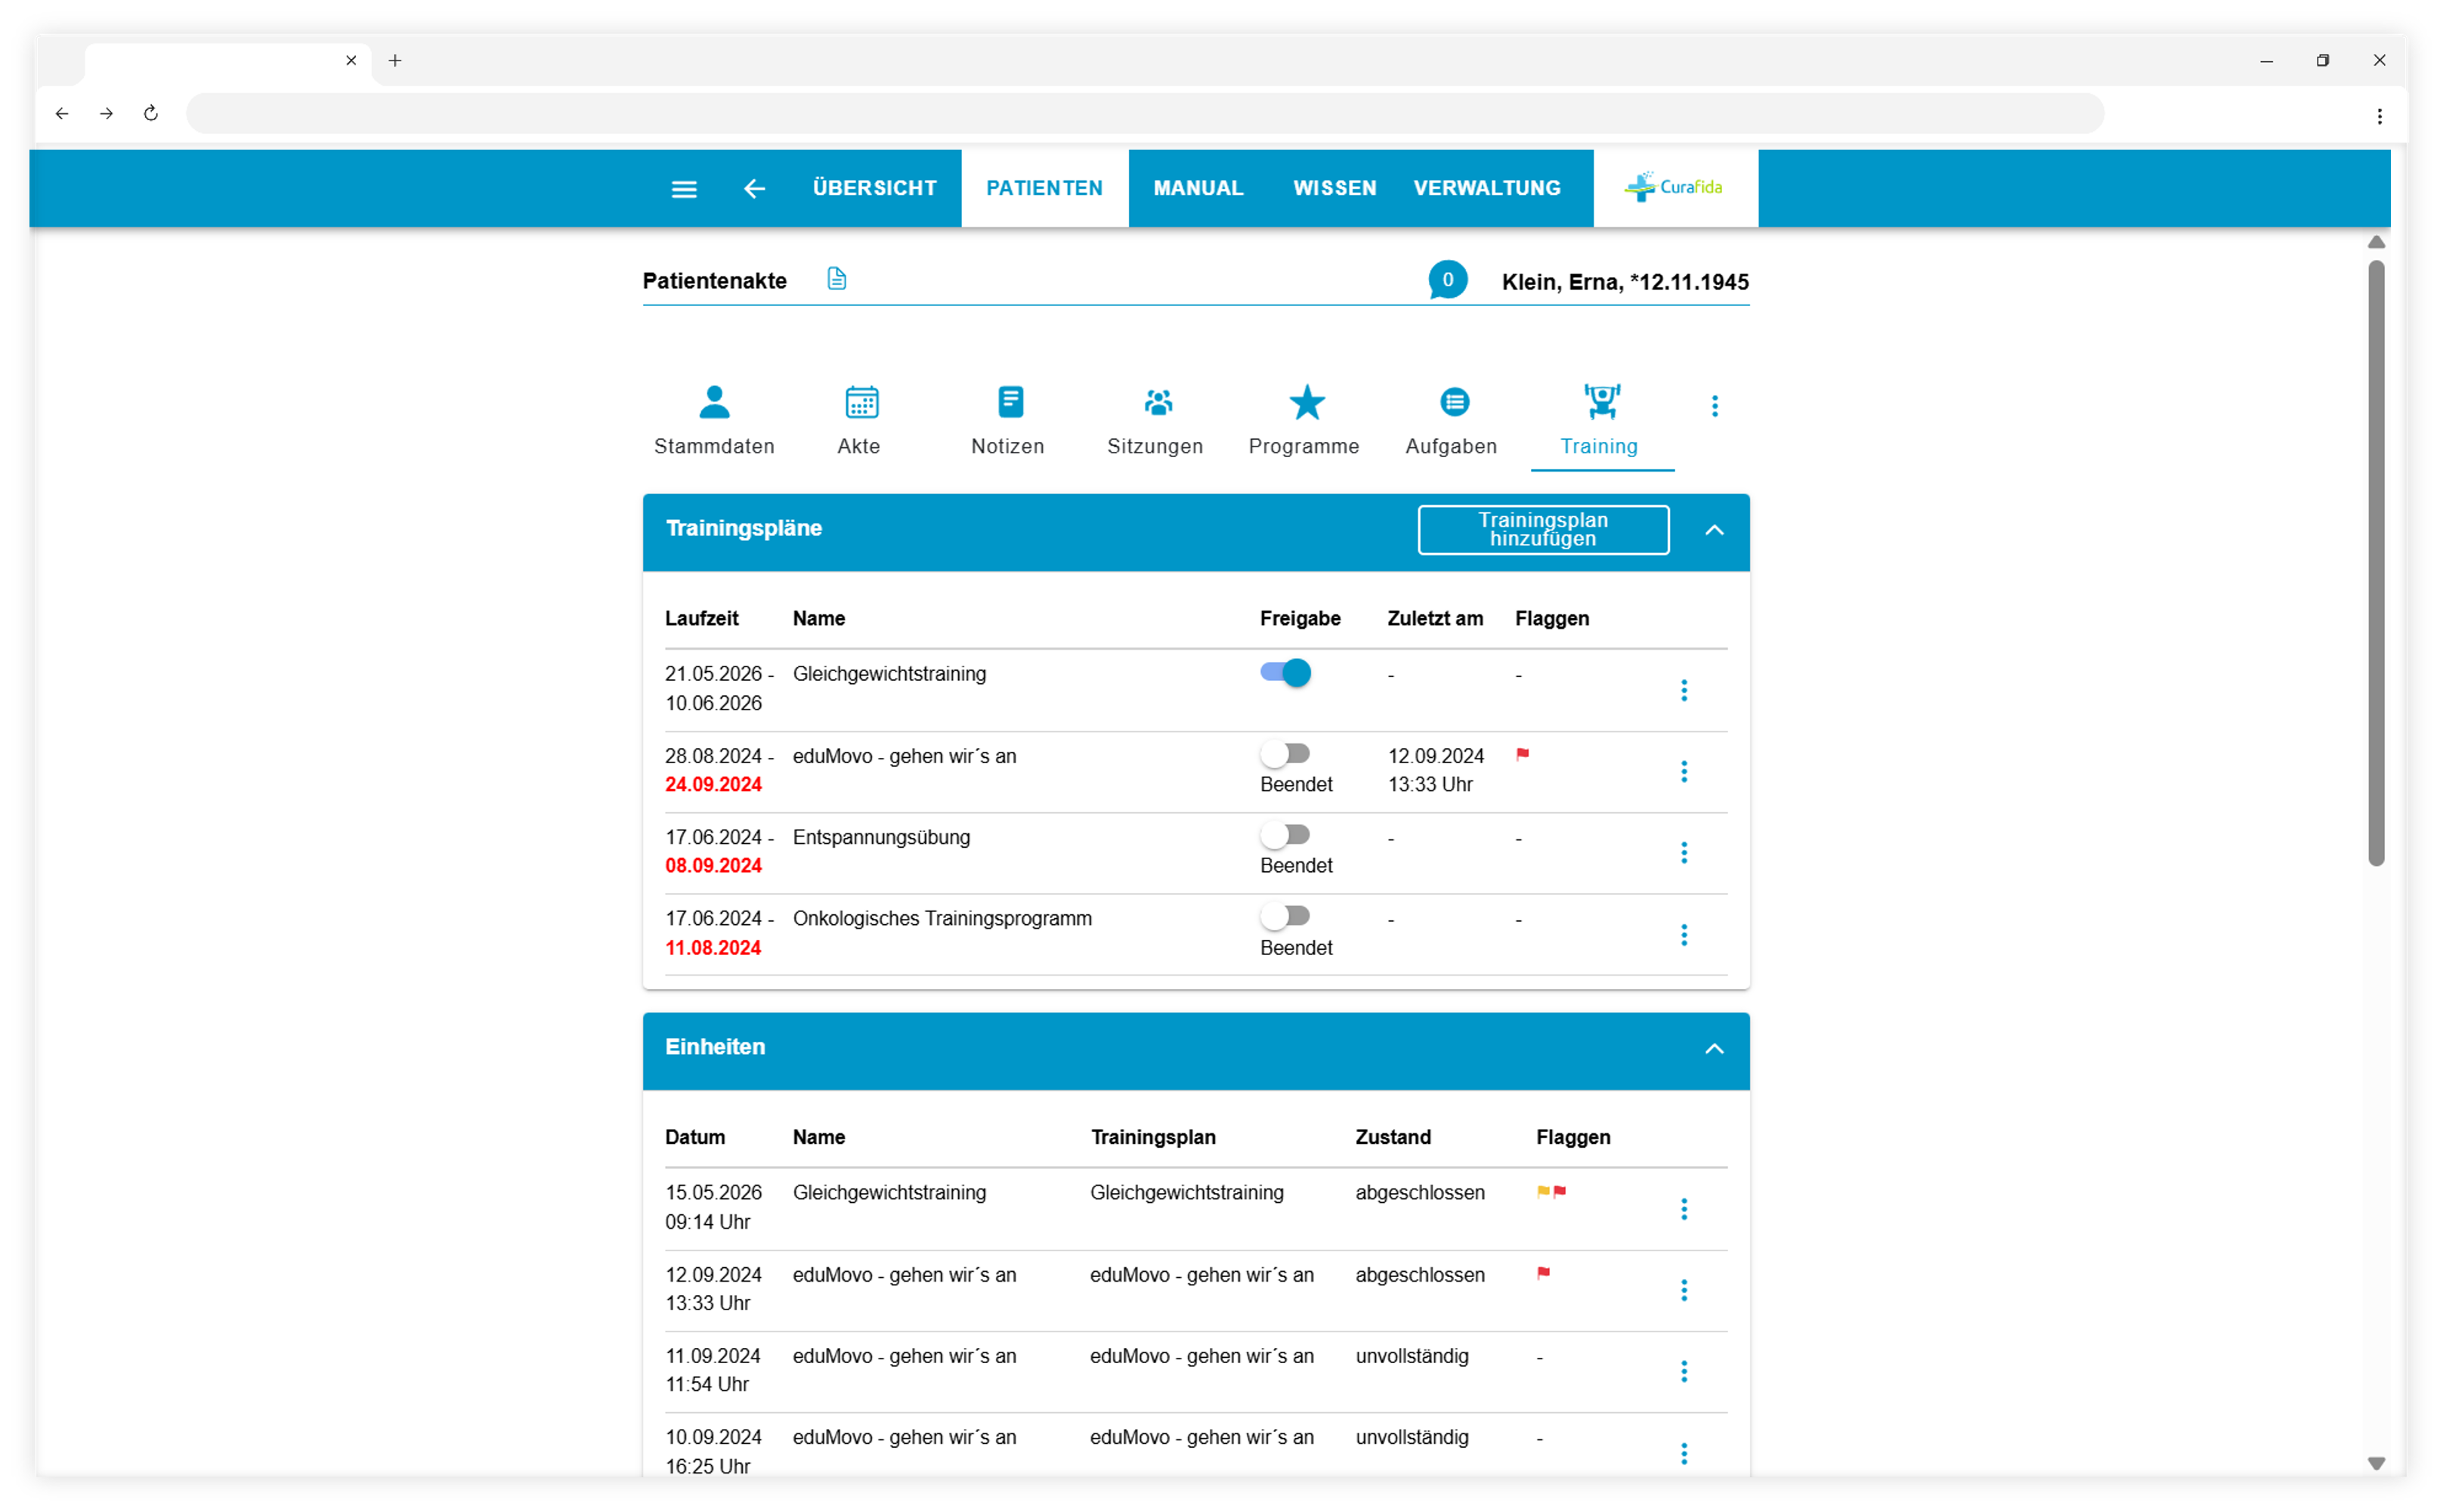Open the MANUAL menu

tap(1198, 188)
